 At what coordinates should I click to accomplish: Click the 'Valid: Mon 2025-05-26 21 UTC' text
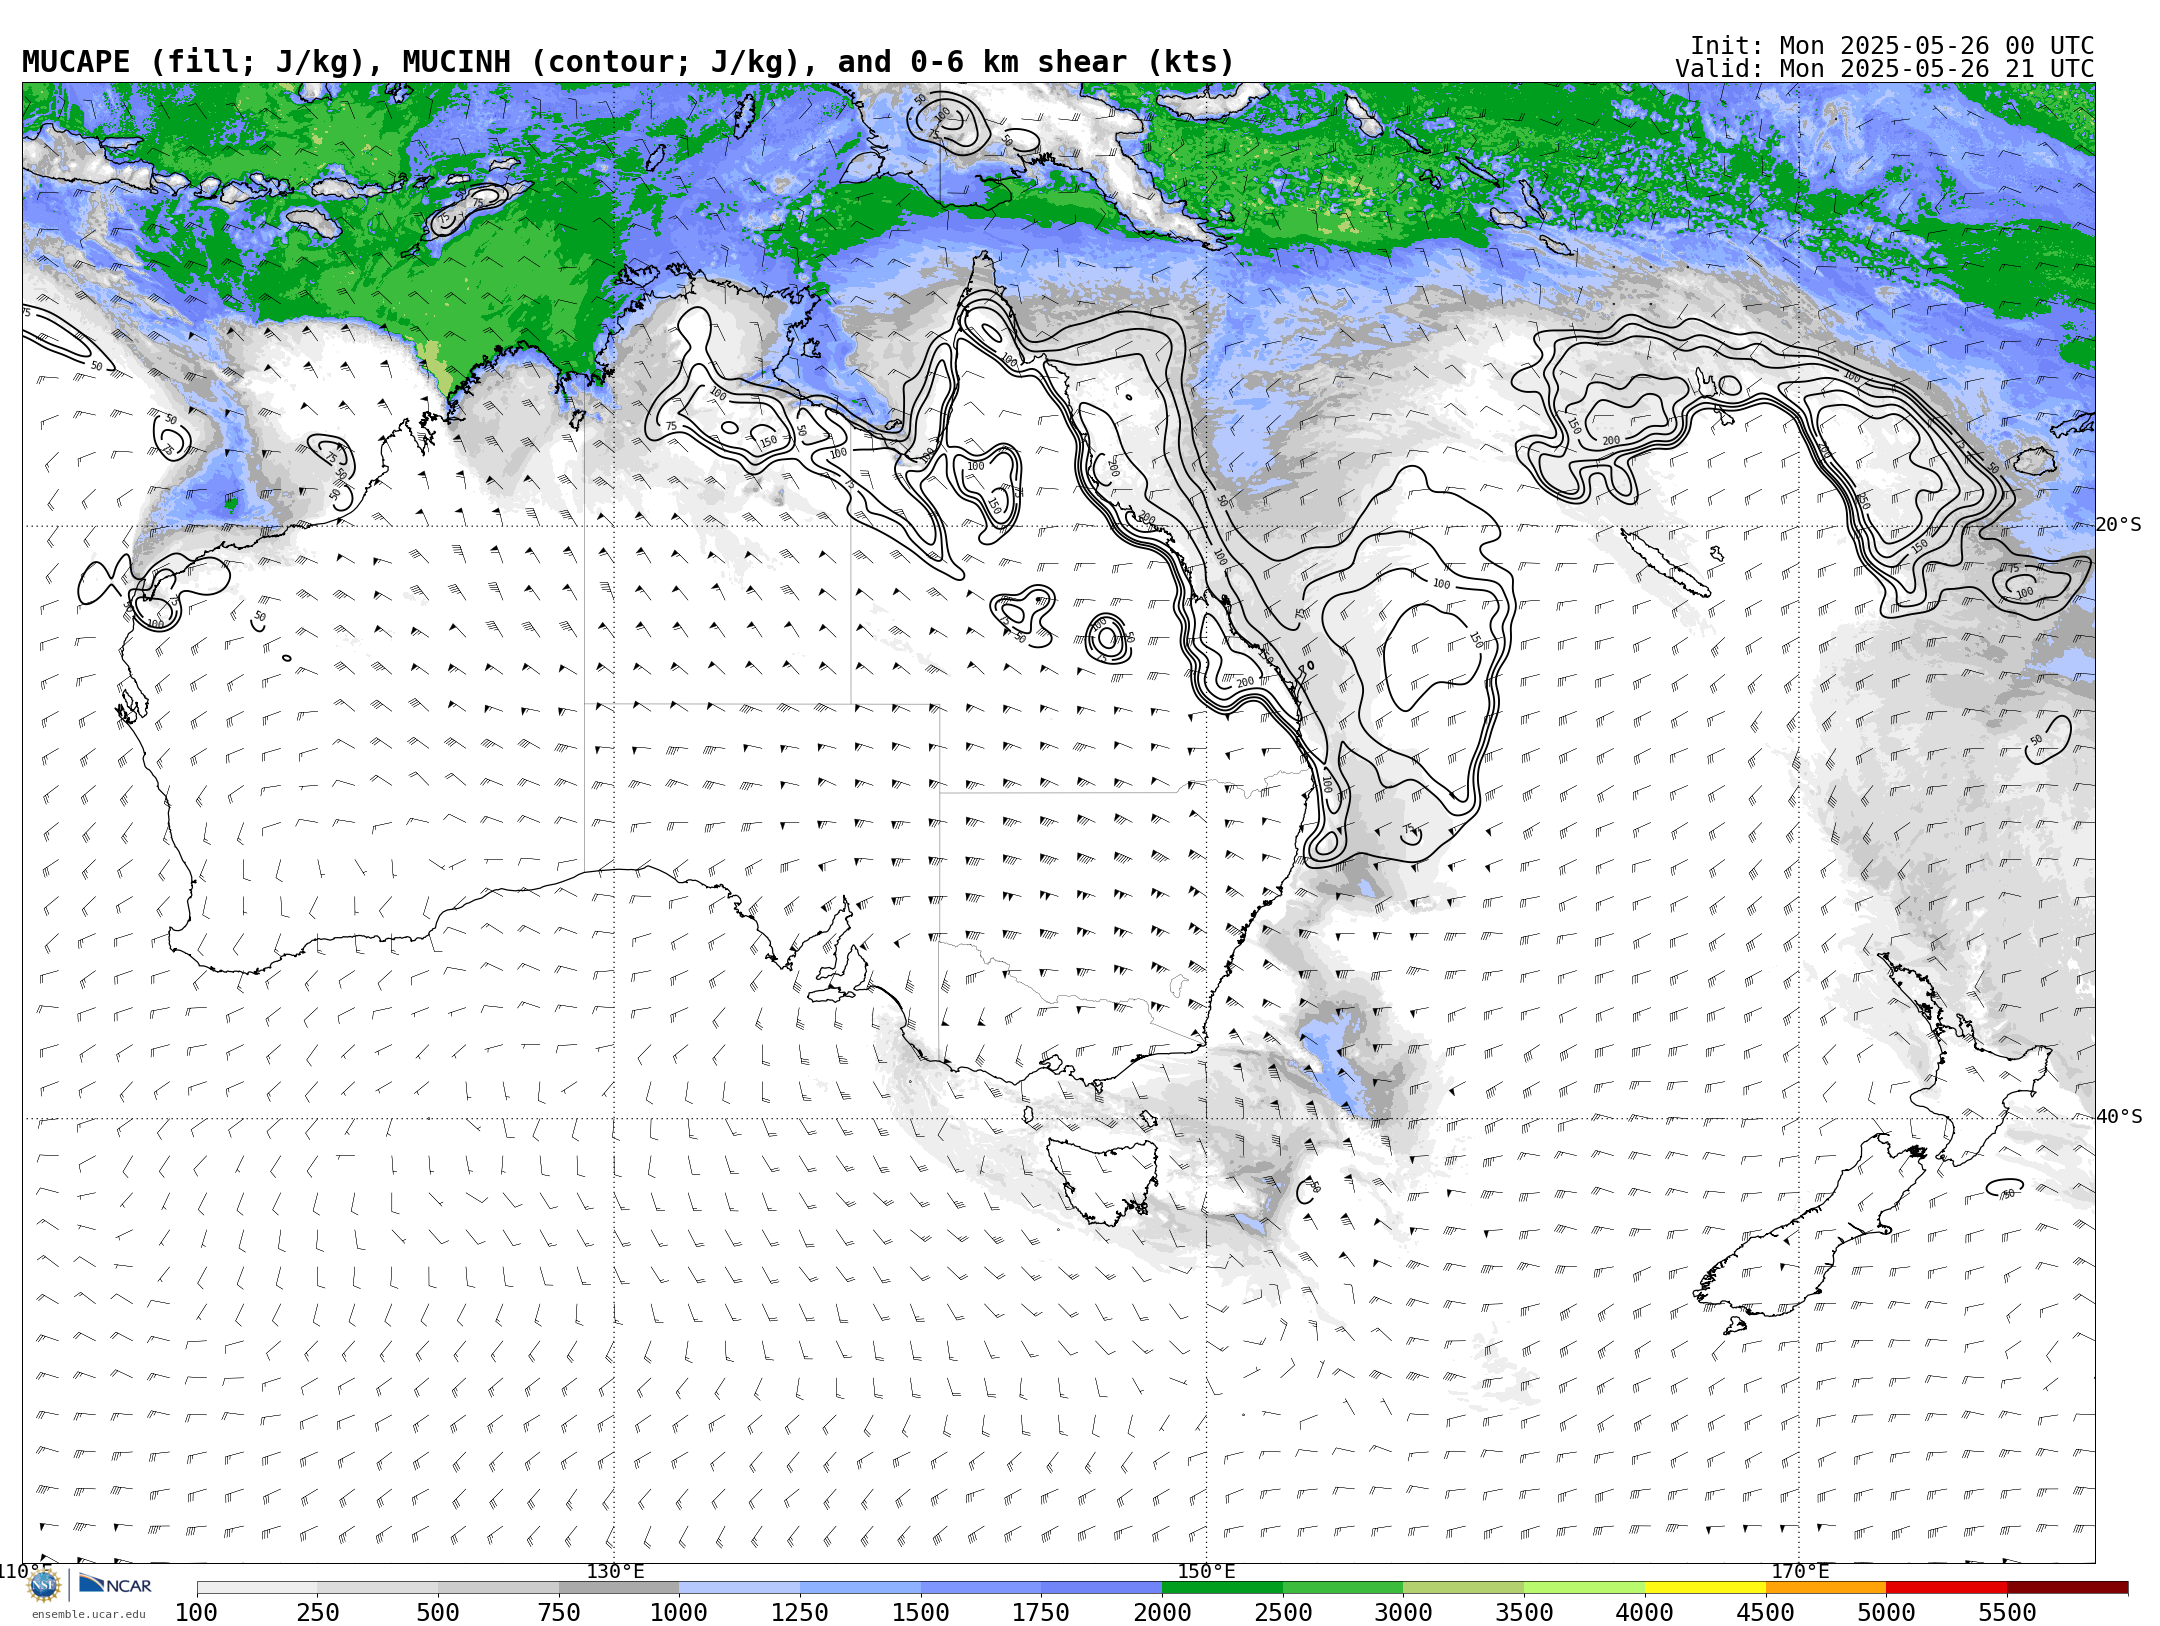(1885, 69)
